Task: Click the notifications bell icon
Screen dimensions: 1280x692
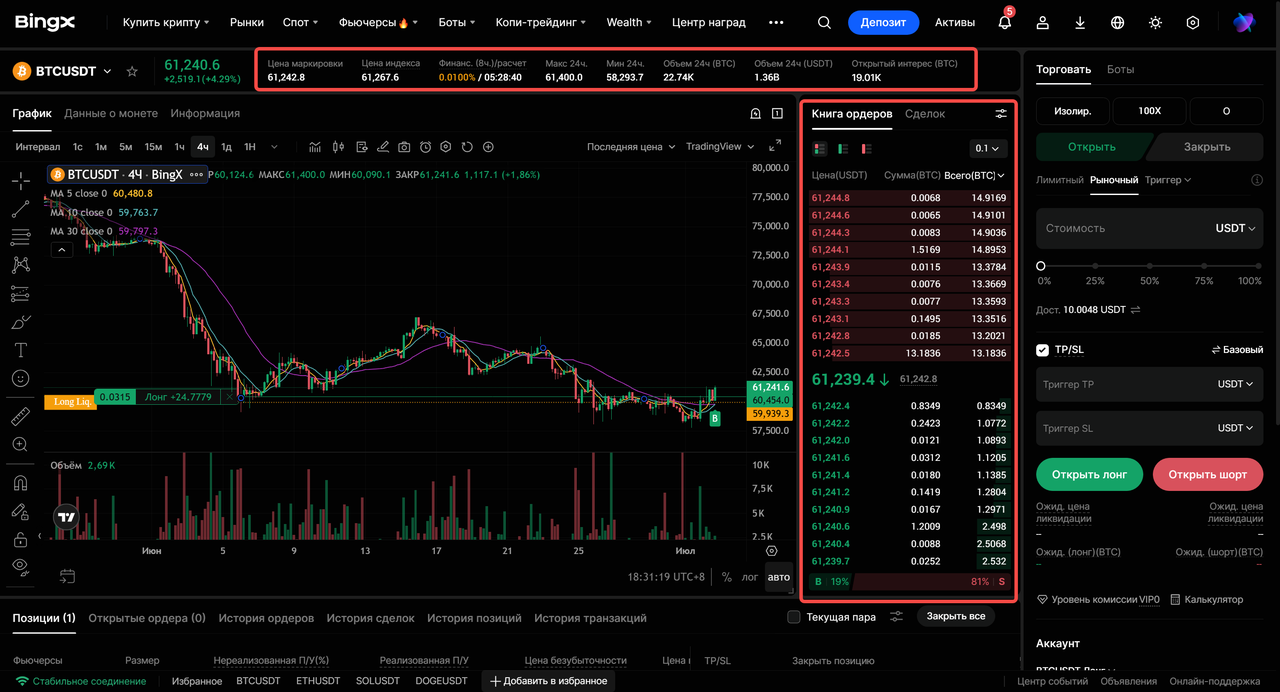Action: coord(1005,22)
